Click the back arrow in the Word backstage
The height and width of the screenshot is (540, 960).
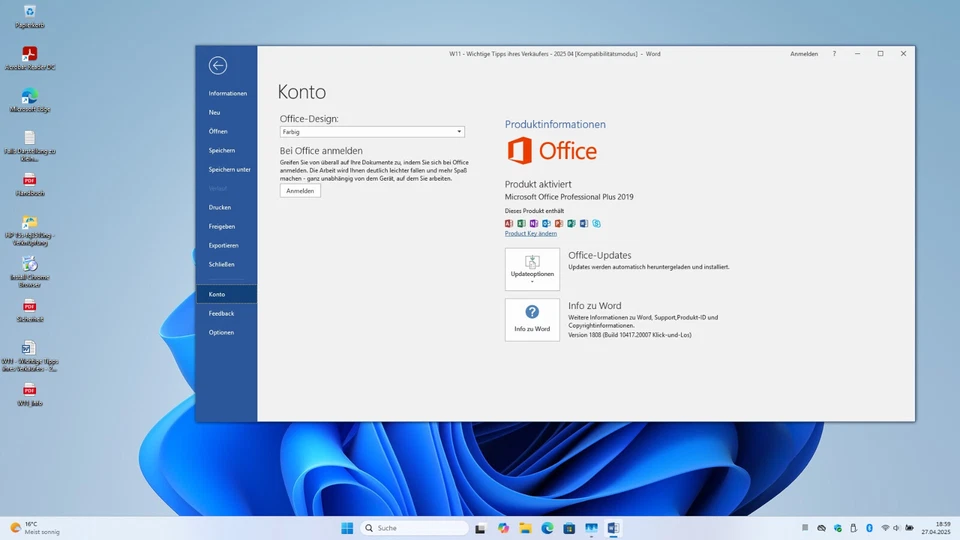[218, 66]
